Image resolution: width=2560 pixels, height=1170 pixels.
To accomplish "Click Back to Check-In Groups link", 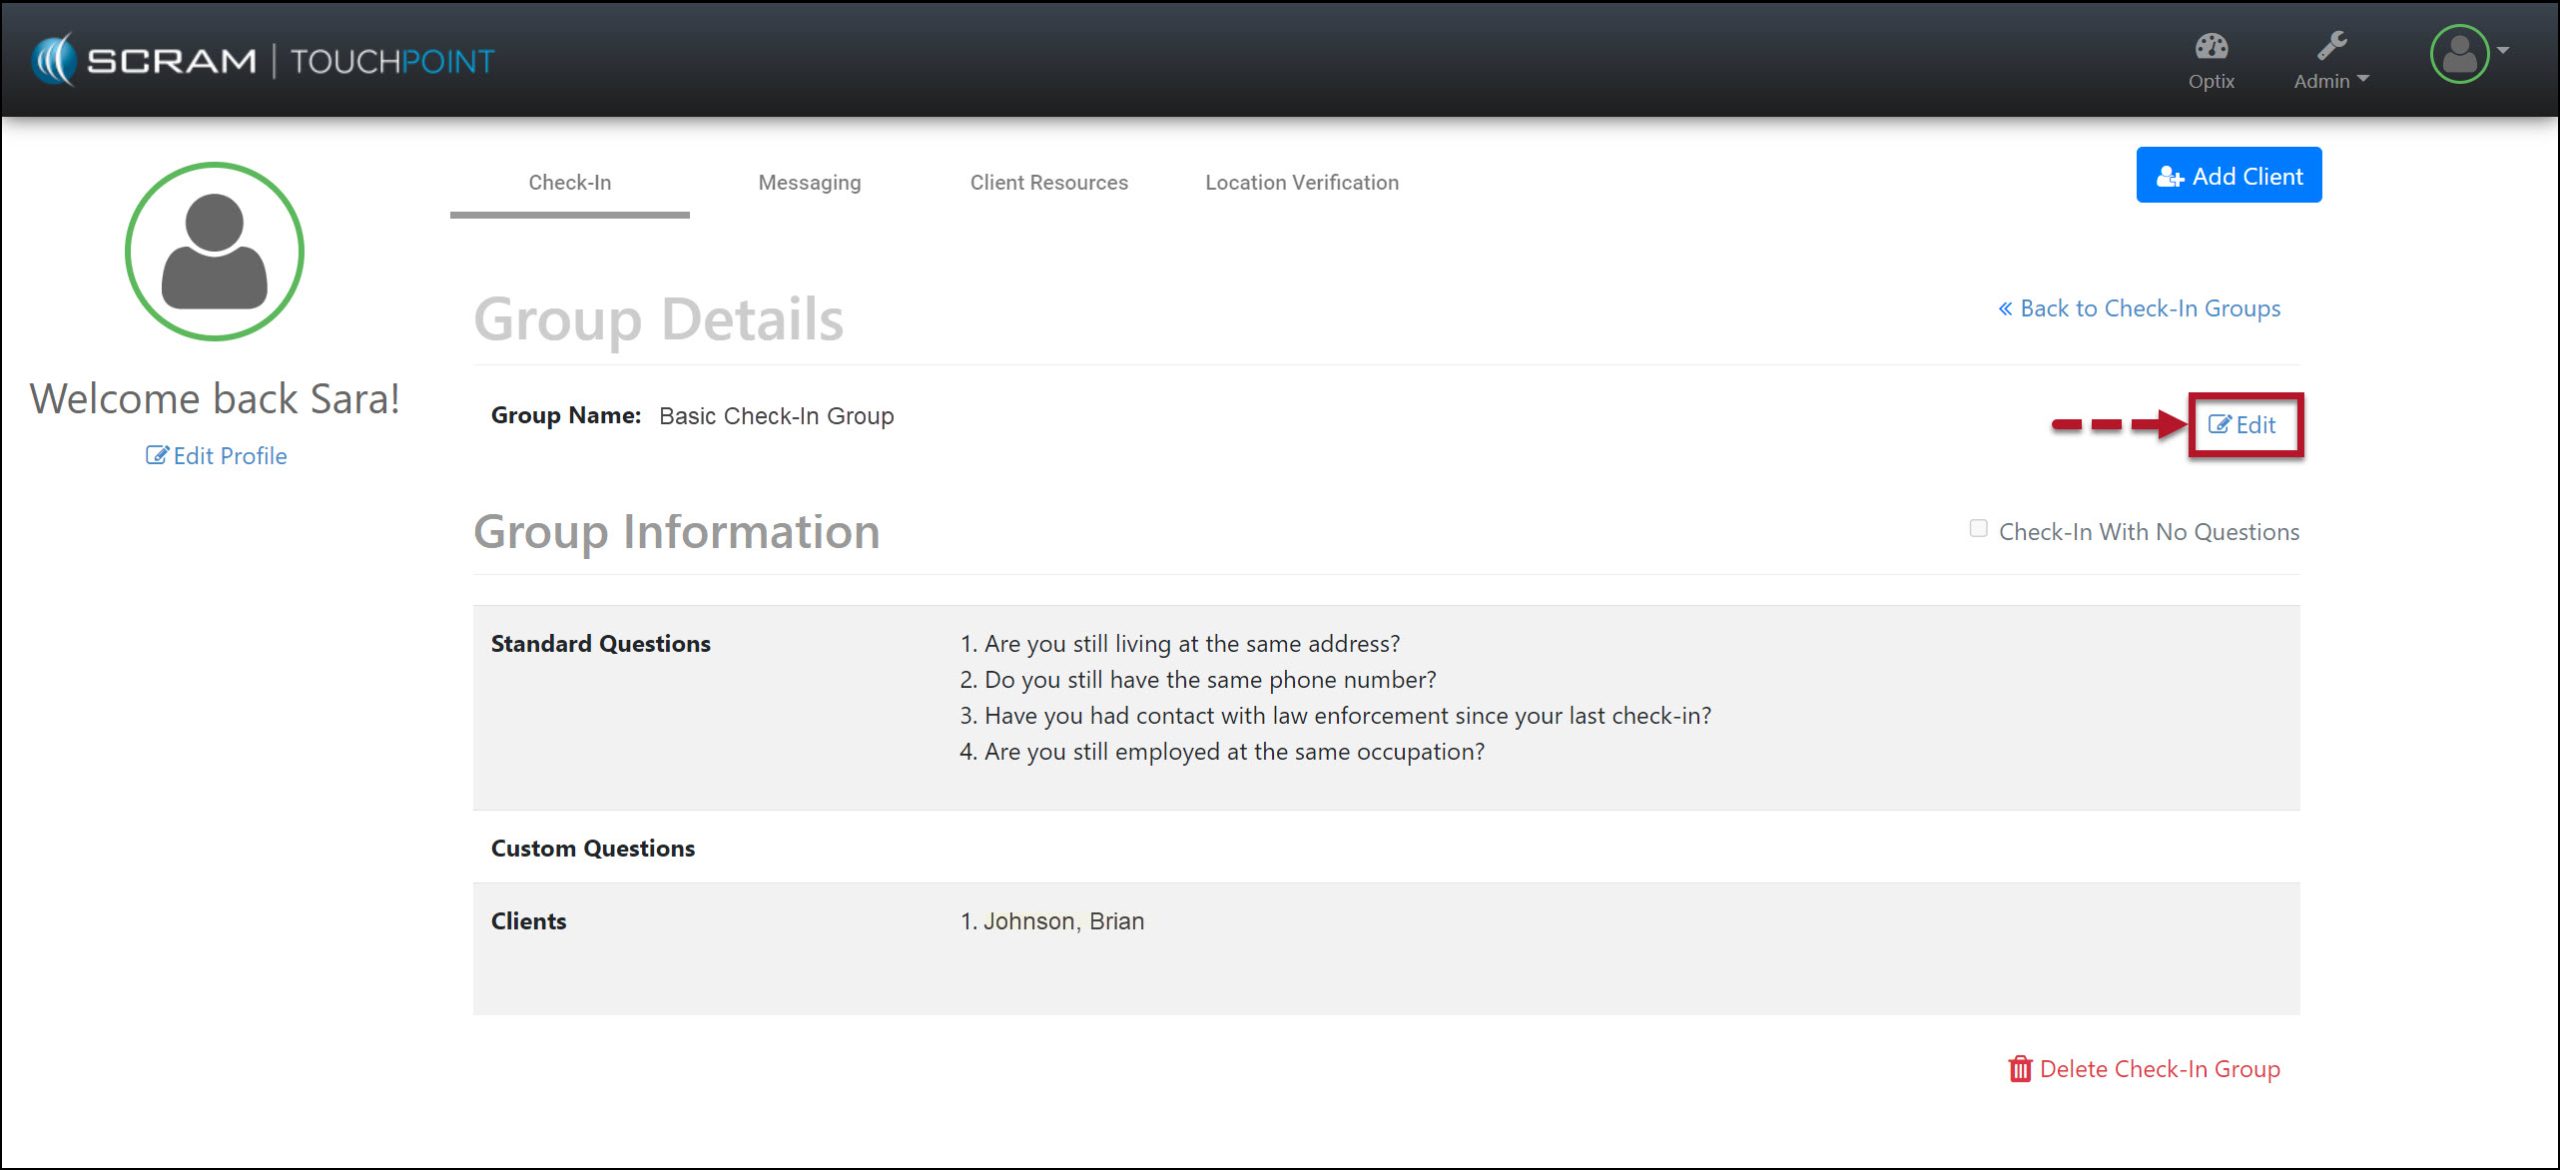I will point(2139,309).
